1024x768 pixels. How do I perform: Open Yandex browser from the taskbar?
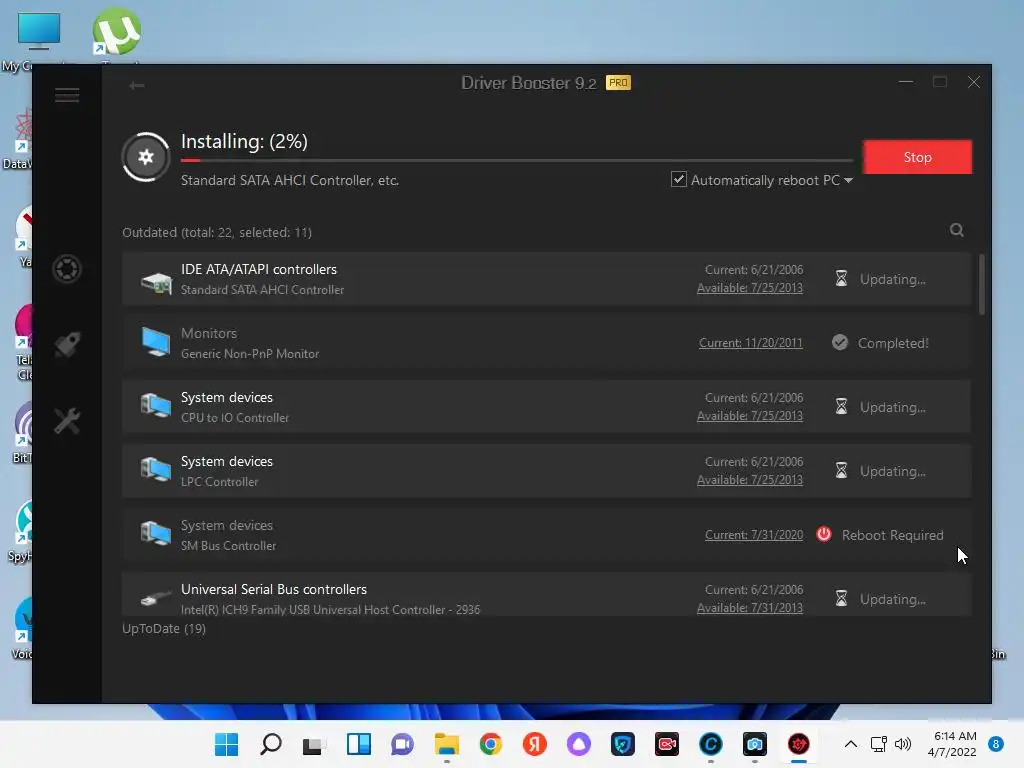click(x=535, y=744)
